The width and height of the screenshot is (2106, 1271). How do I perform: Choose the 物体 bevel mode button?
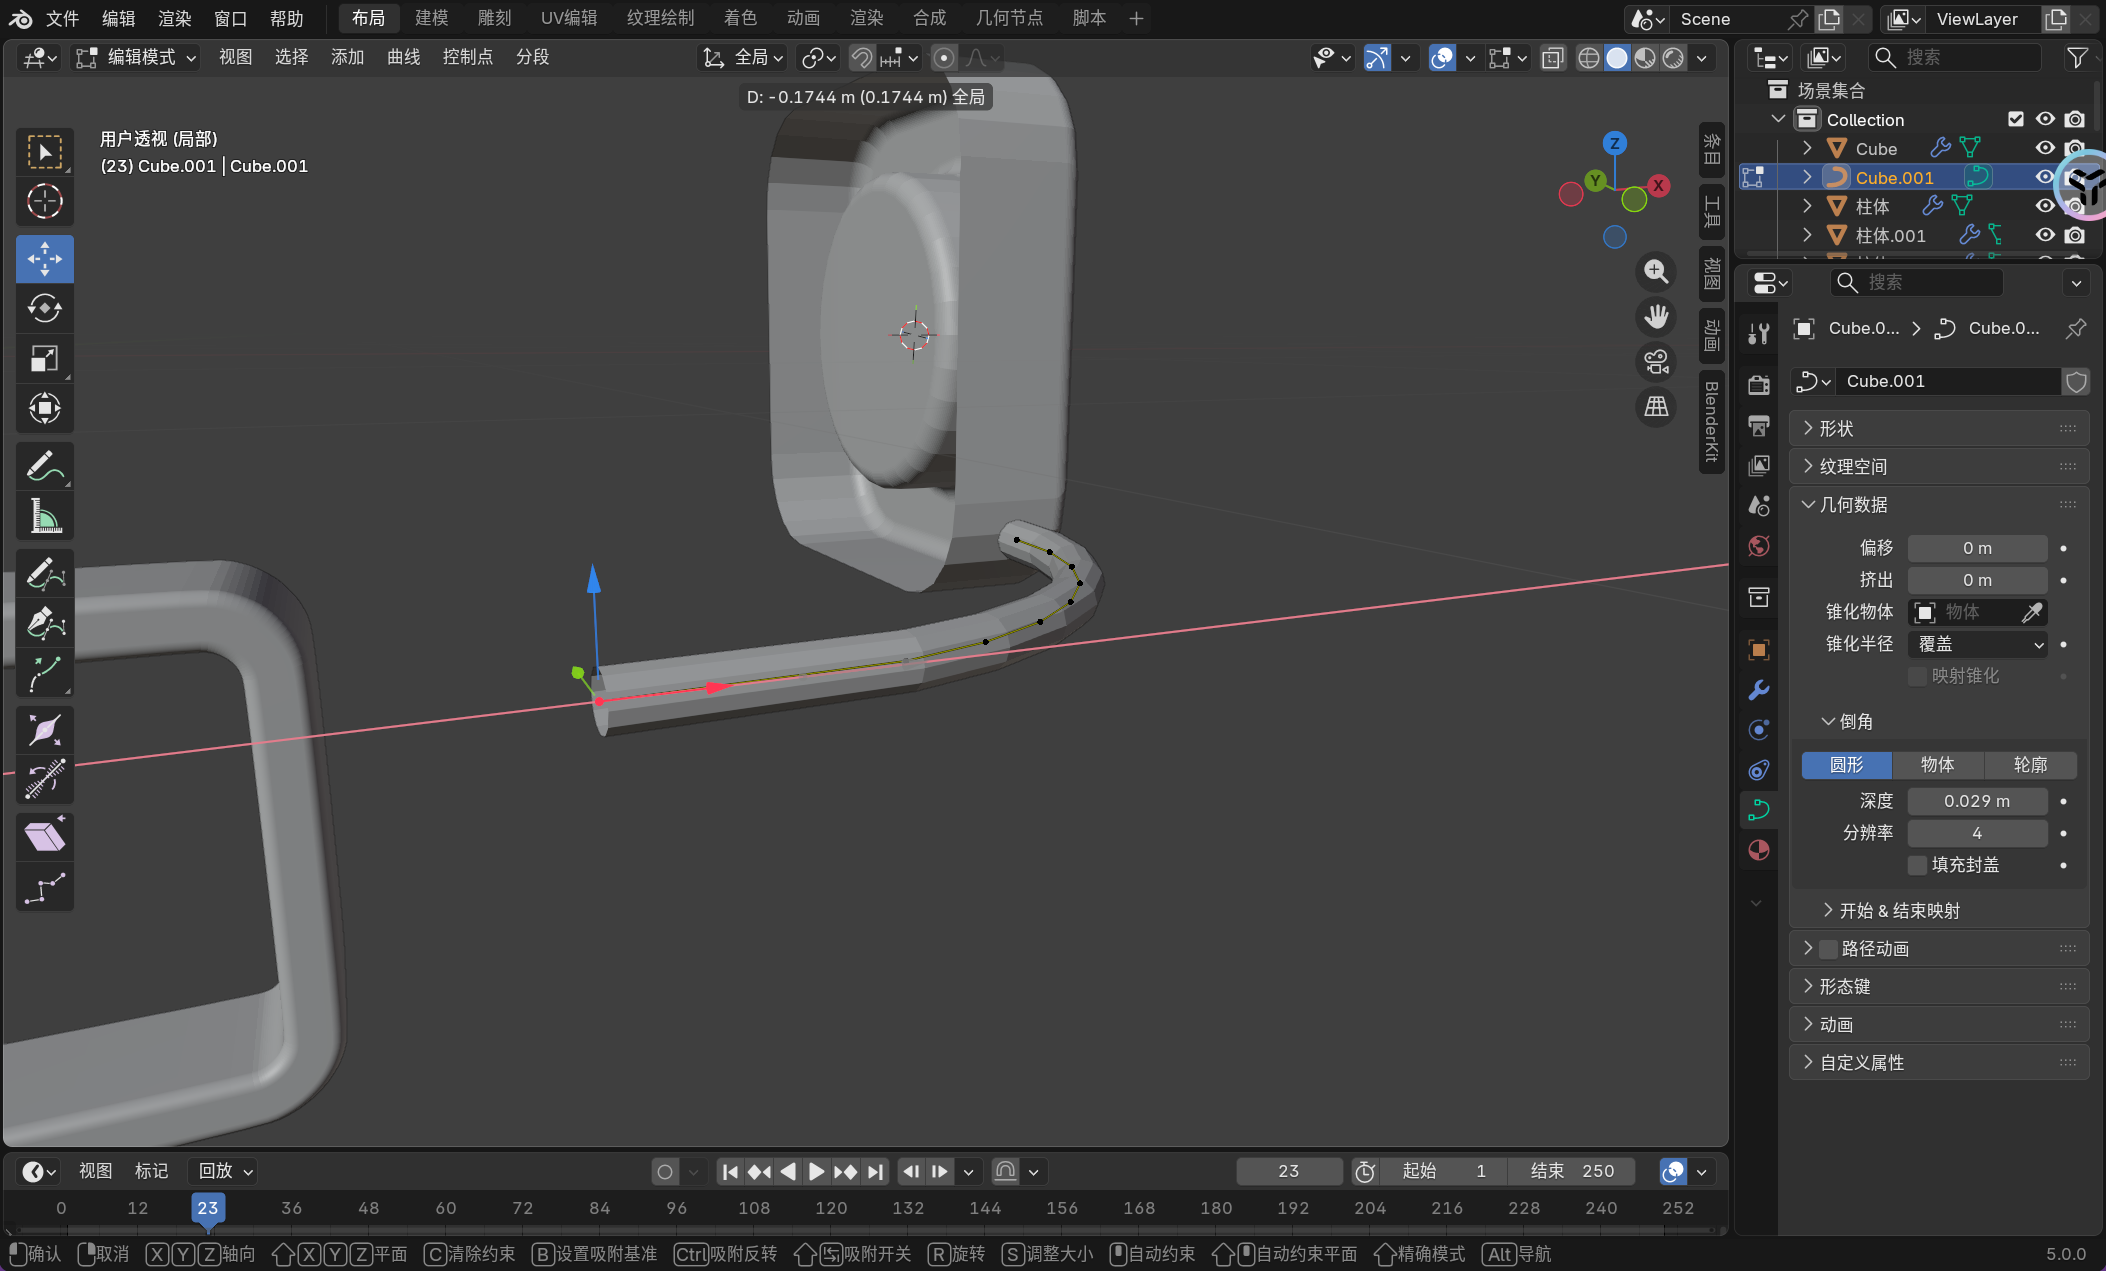point(1937,765)
